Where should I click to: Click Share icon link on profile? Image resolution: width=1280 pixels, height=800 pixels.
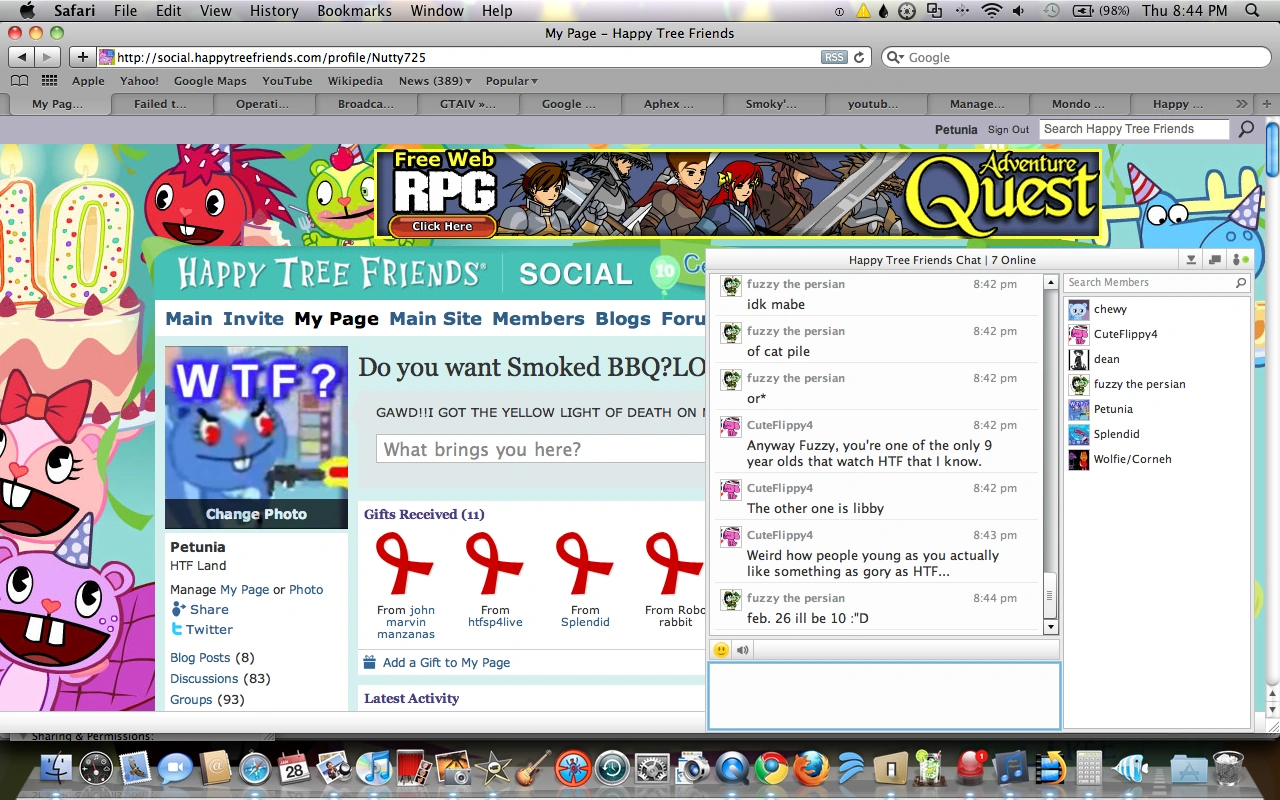[x=179, y=609]
